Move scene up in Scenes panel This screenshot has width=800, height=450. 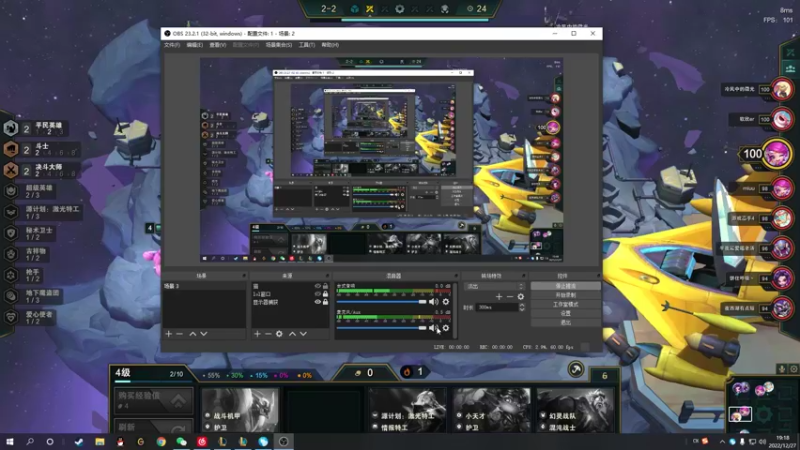193,334
